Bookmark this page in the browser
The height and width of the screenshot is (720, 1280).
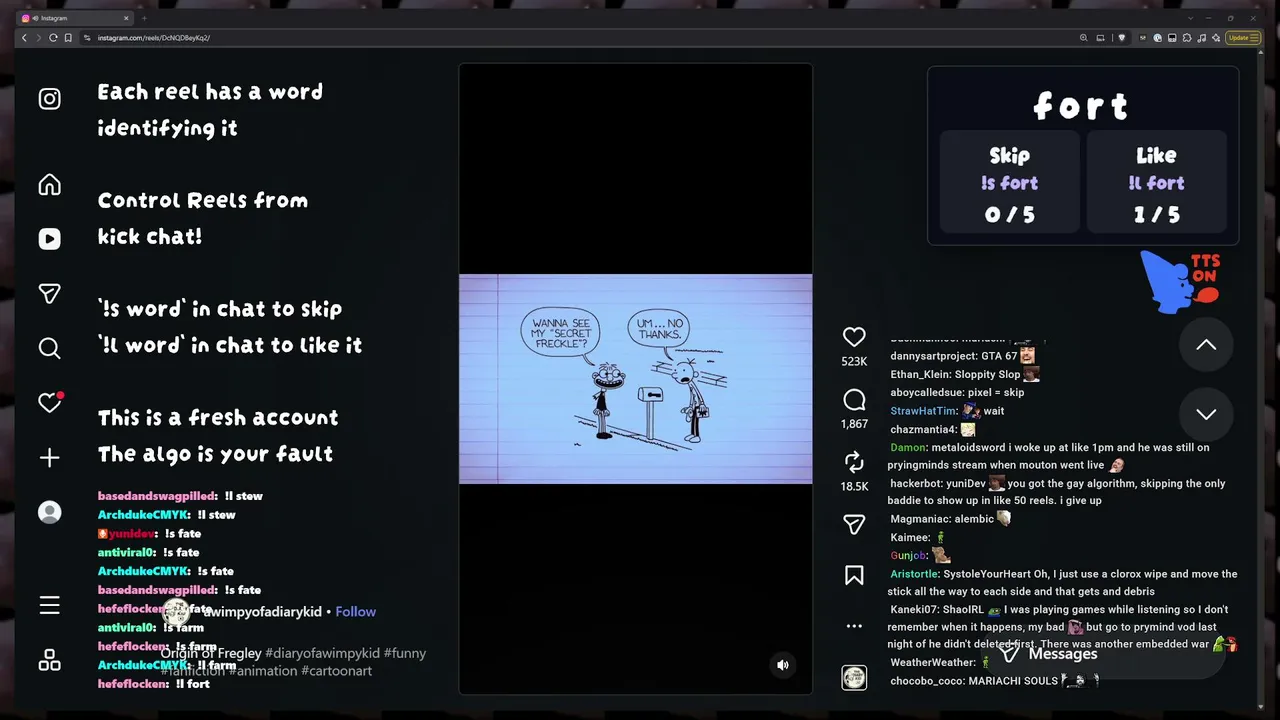[x=68, y=38]
